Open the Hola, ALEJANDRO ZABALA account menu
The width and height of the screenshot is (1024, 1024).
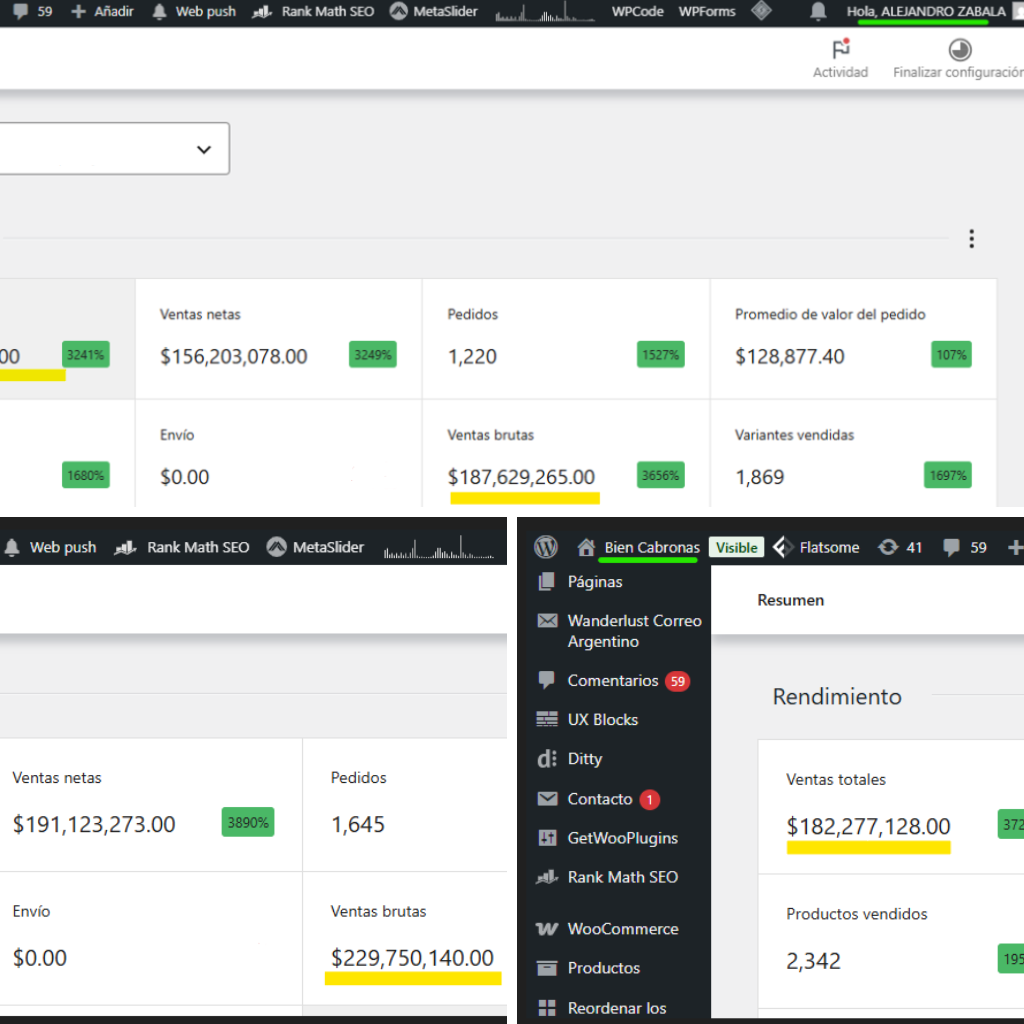point(925,12)
